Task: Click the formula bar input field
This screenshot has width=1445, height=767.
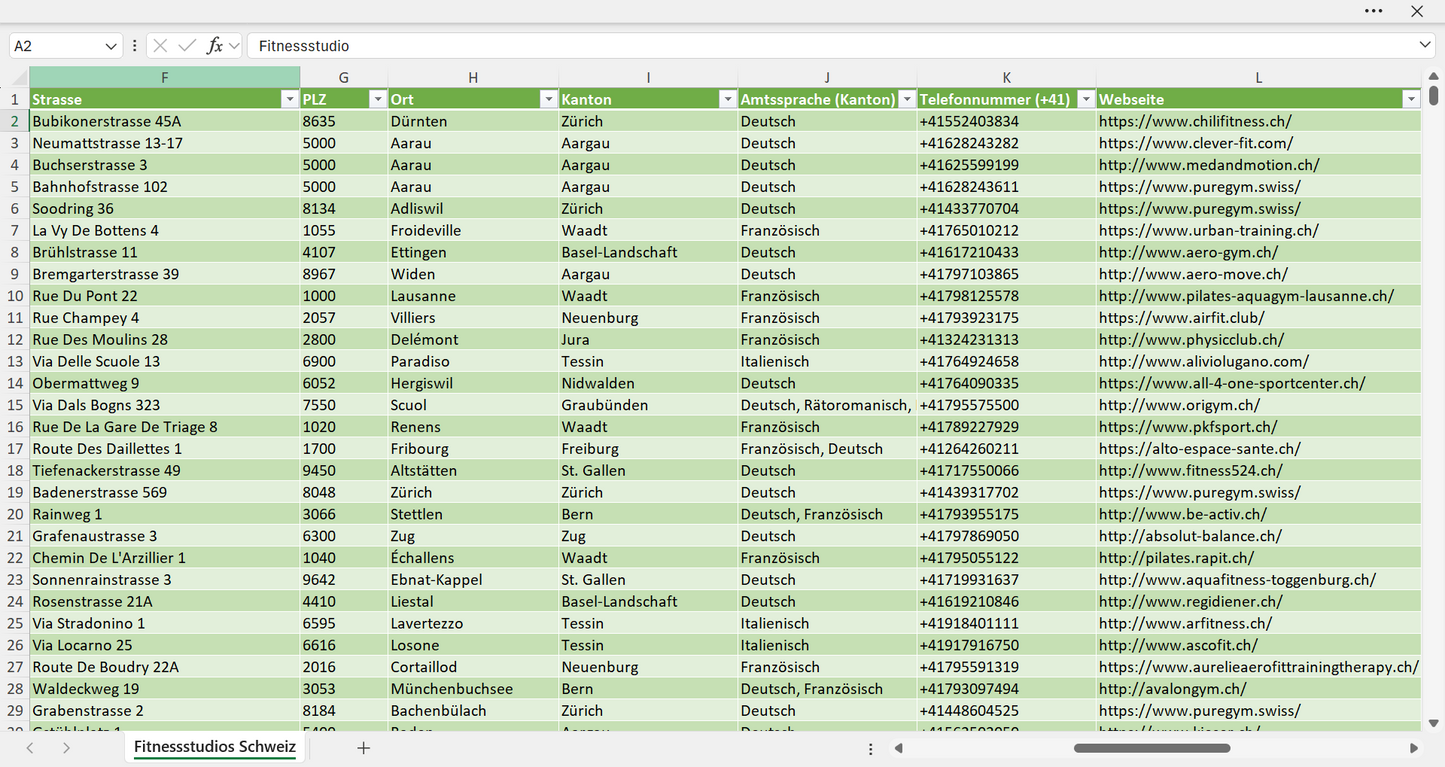Action: 830,46
